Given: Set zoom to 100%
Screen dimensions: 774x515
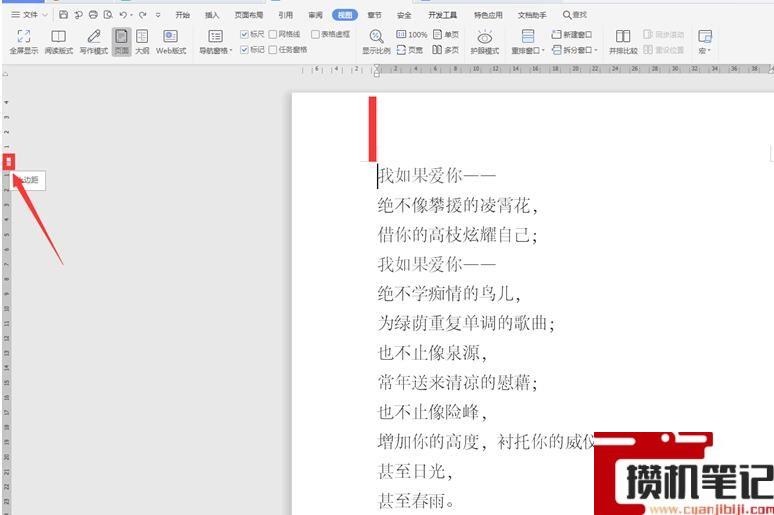Looking at the screenshot, I should [412, 34].
